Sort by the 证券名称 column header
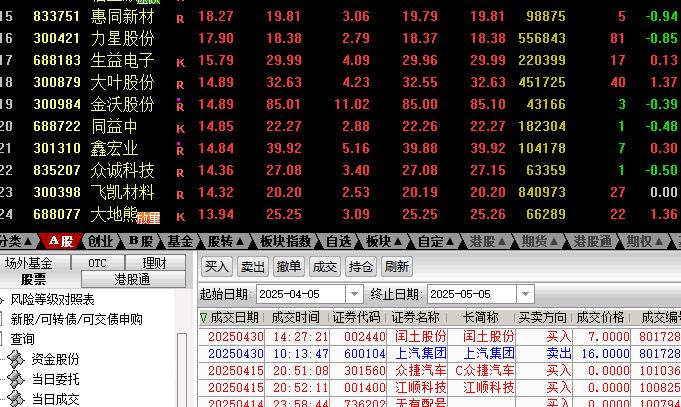The image size is (681, 407). tap(416, 318)
